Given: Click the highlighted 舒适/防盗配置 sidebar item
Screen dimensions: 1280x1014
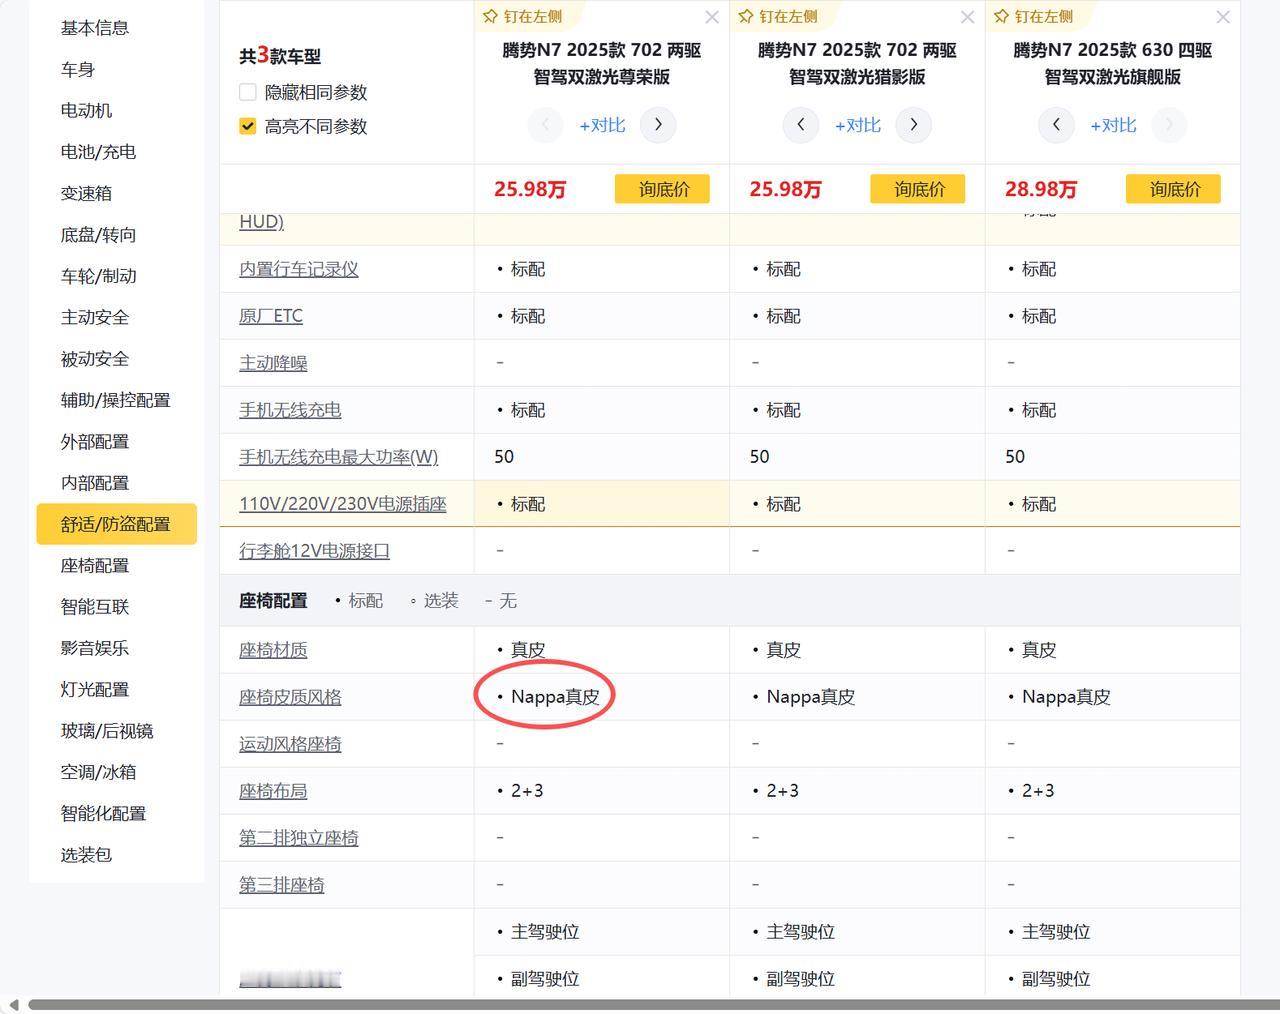Looking at the screenshot, I should pos(116,524).
